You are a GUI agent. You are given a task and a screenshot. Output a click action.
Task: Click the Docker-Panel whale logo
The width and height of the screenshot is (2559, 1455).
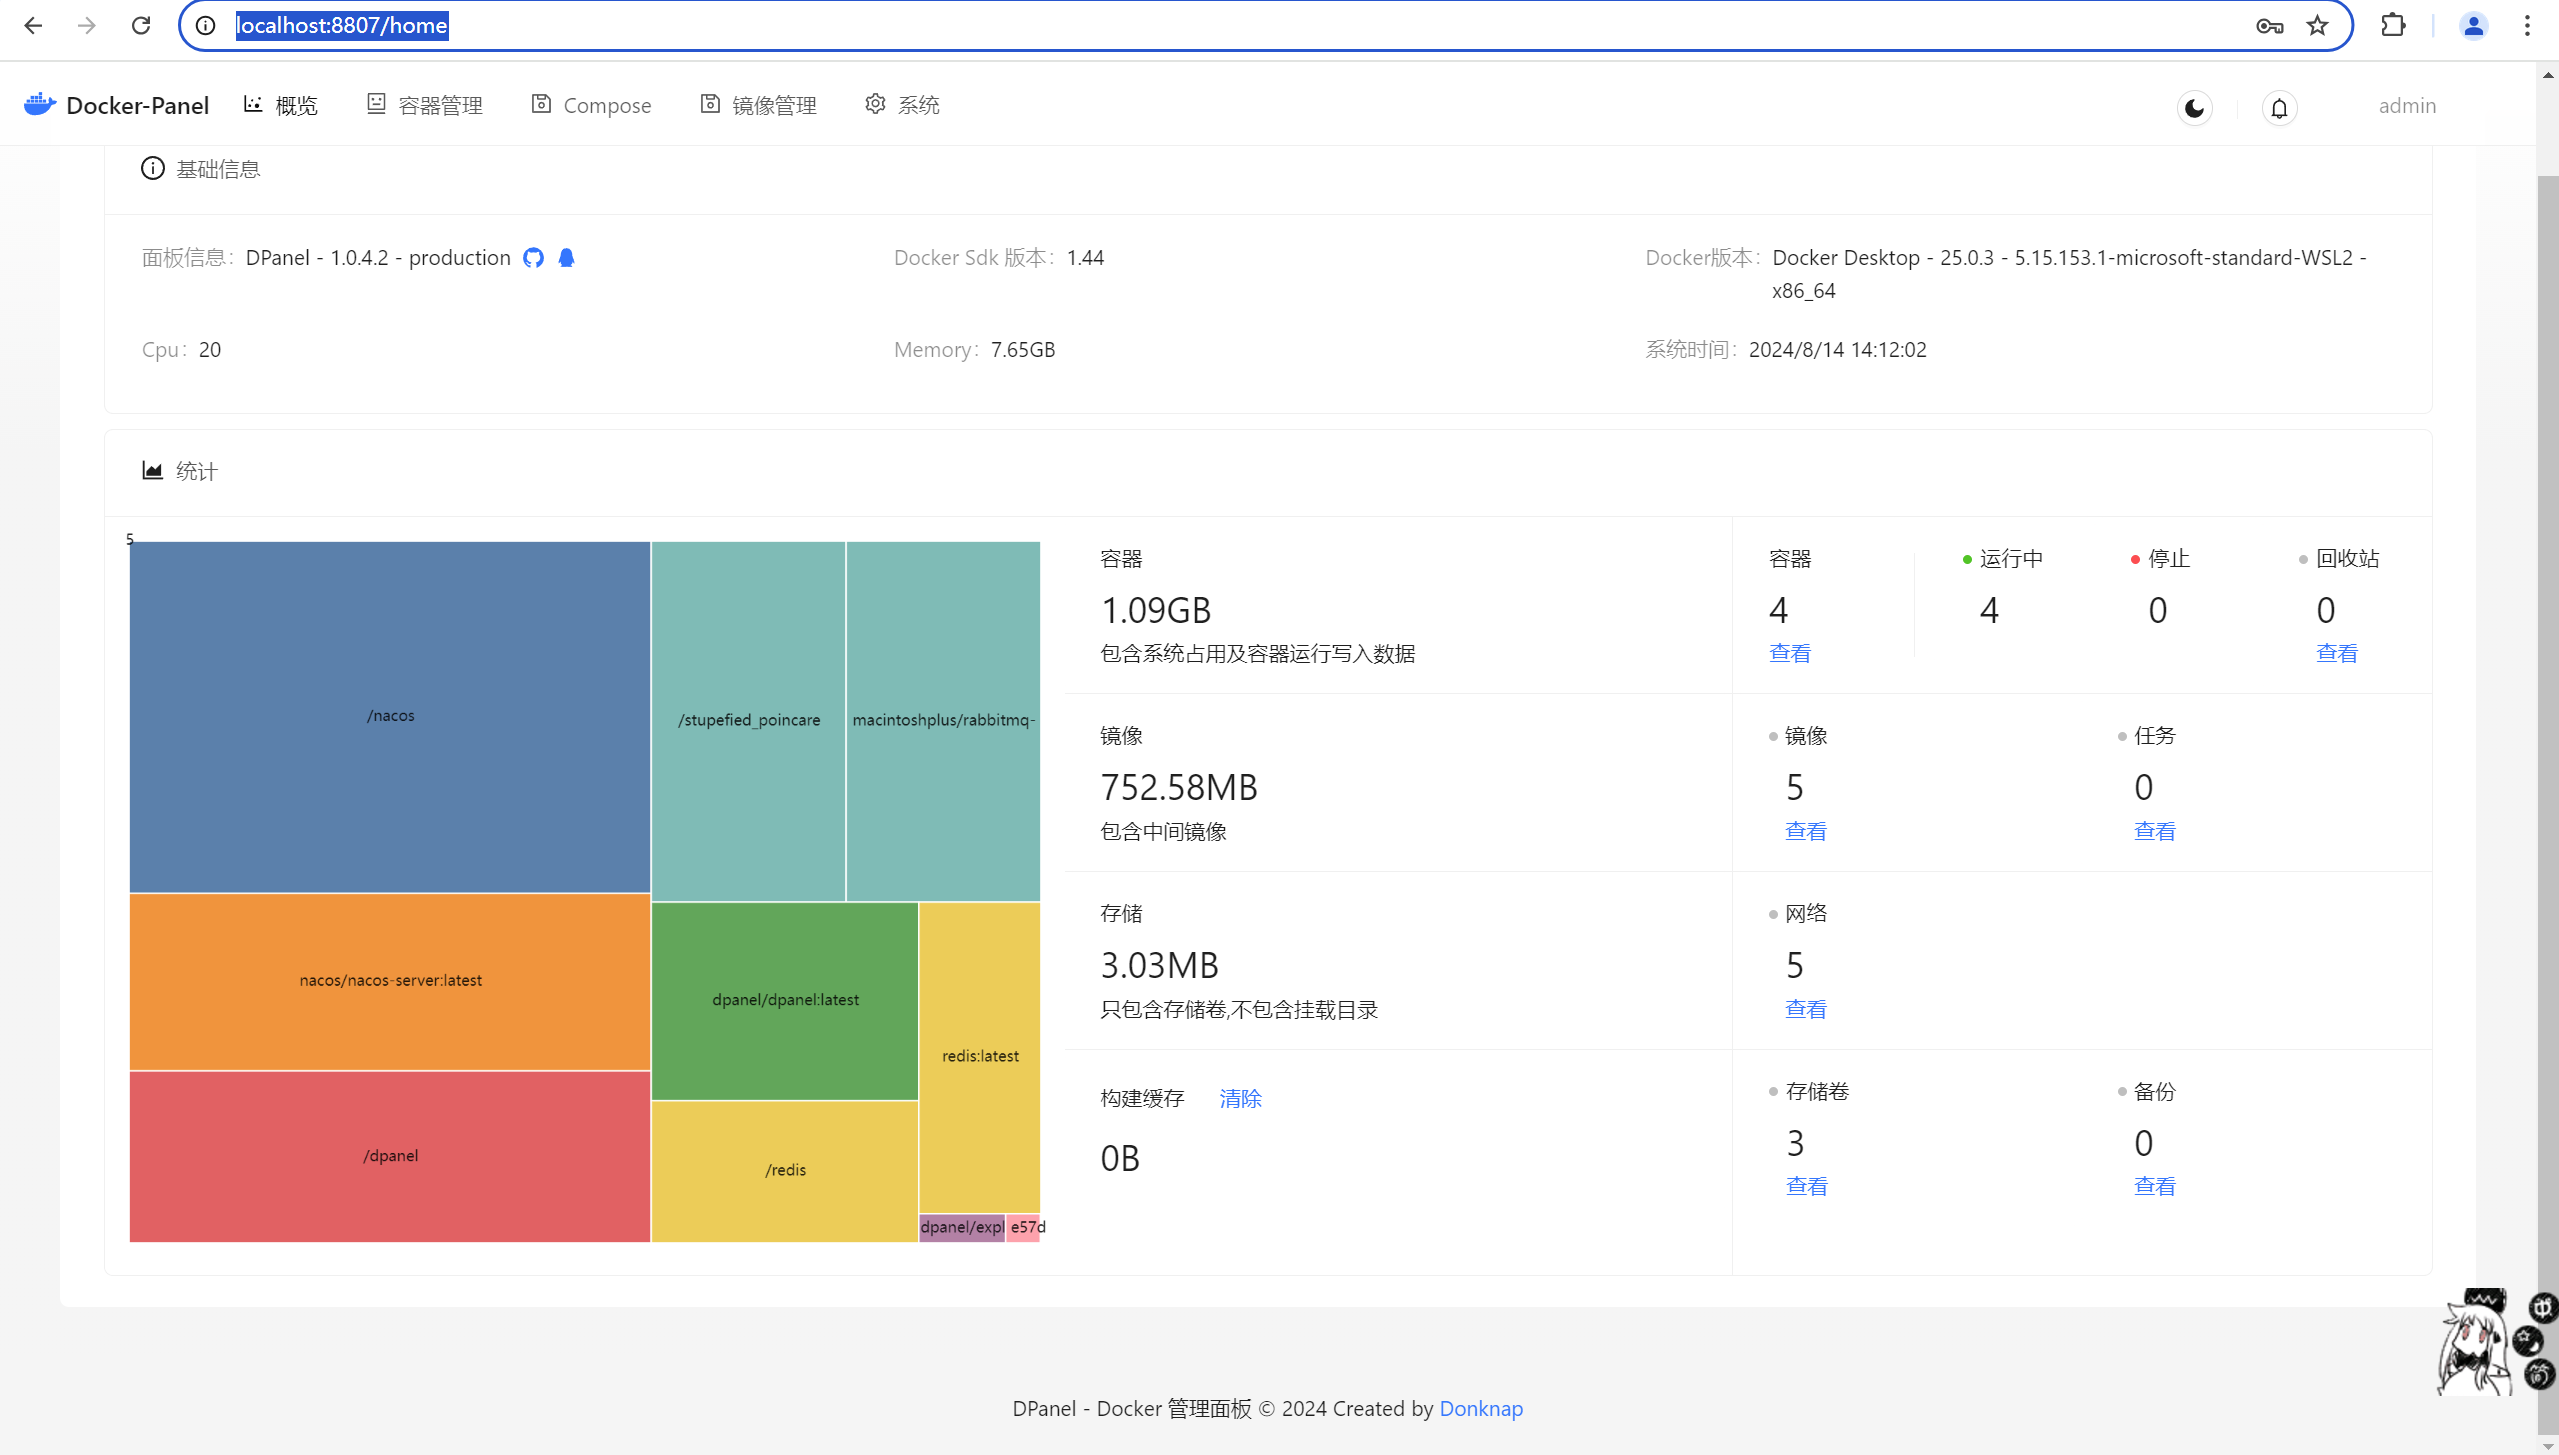click(40, 104)
